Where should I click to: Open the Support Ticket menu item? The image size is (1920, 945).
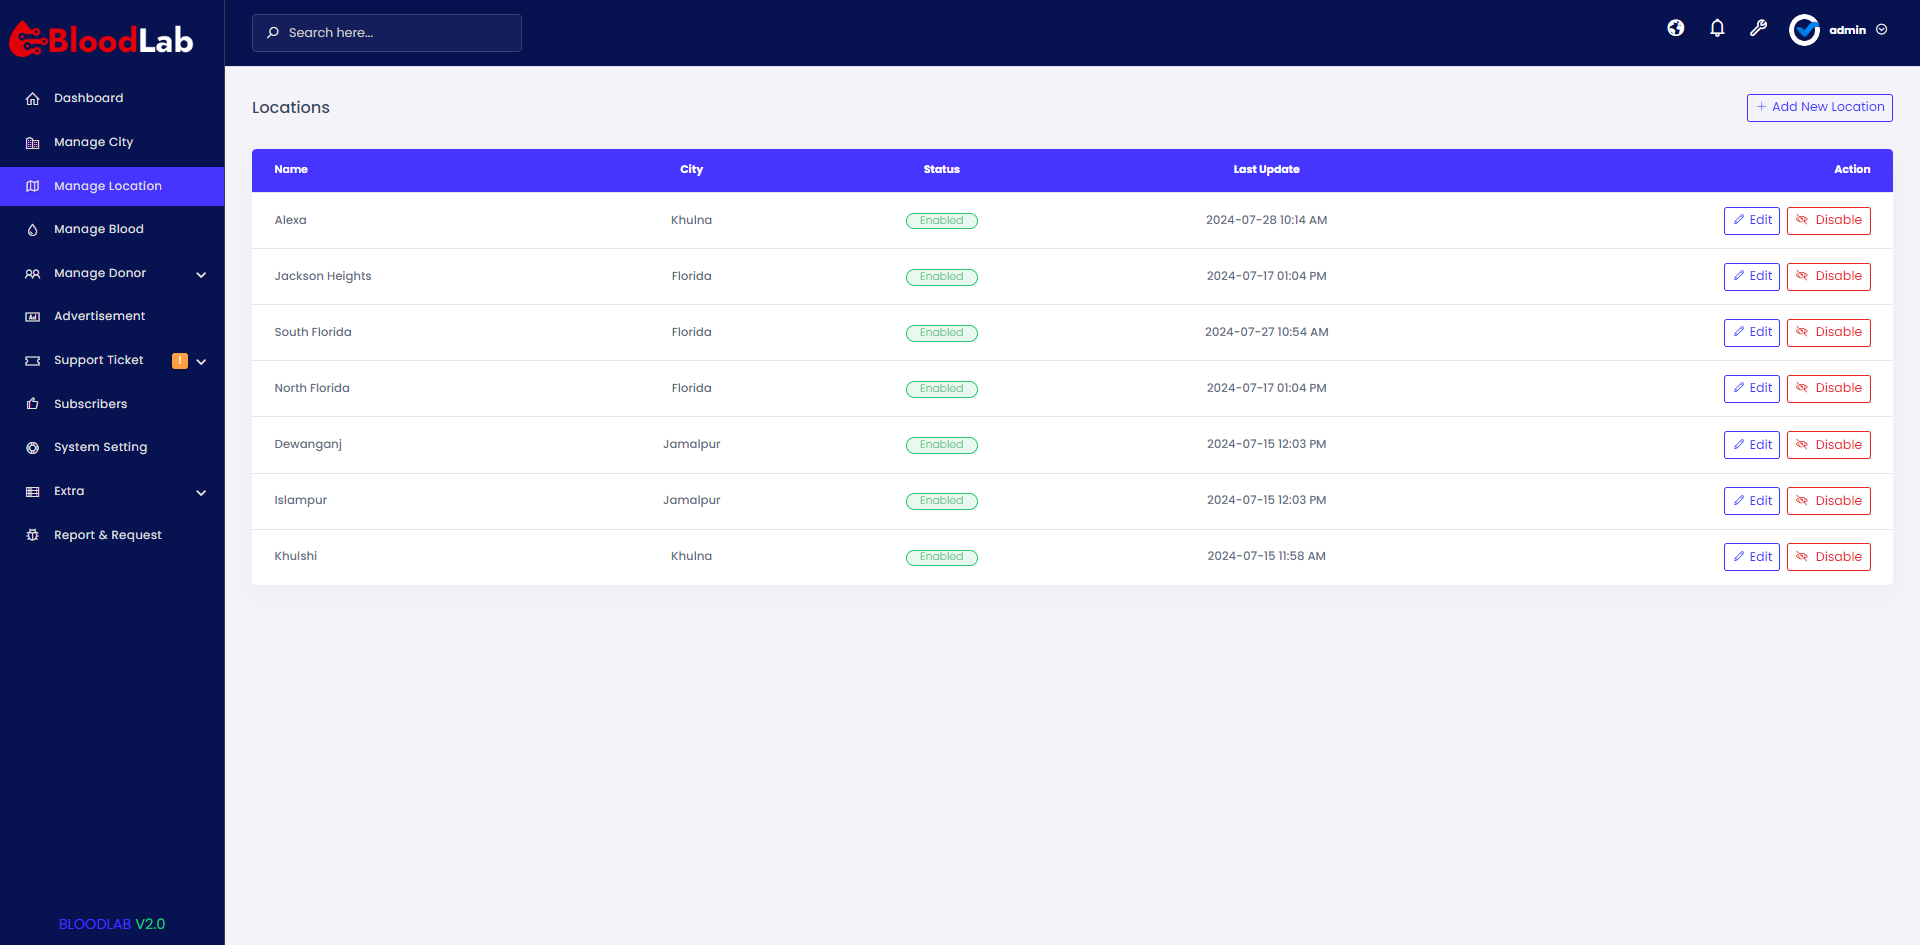(98, 360)
